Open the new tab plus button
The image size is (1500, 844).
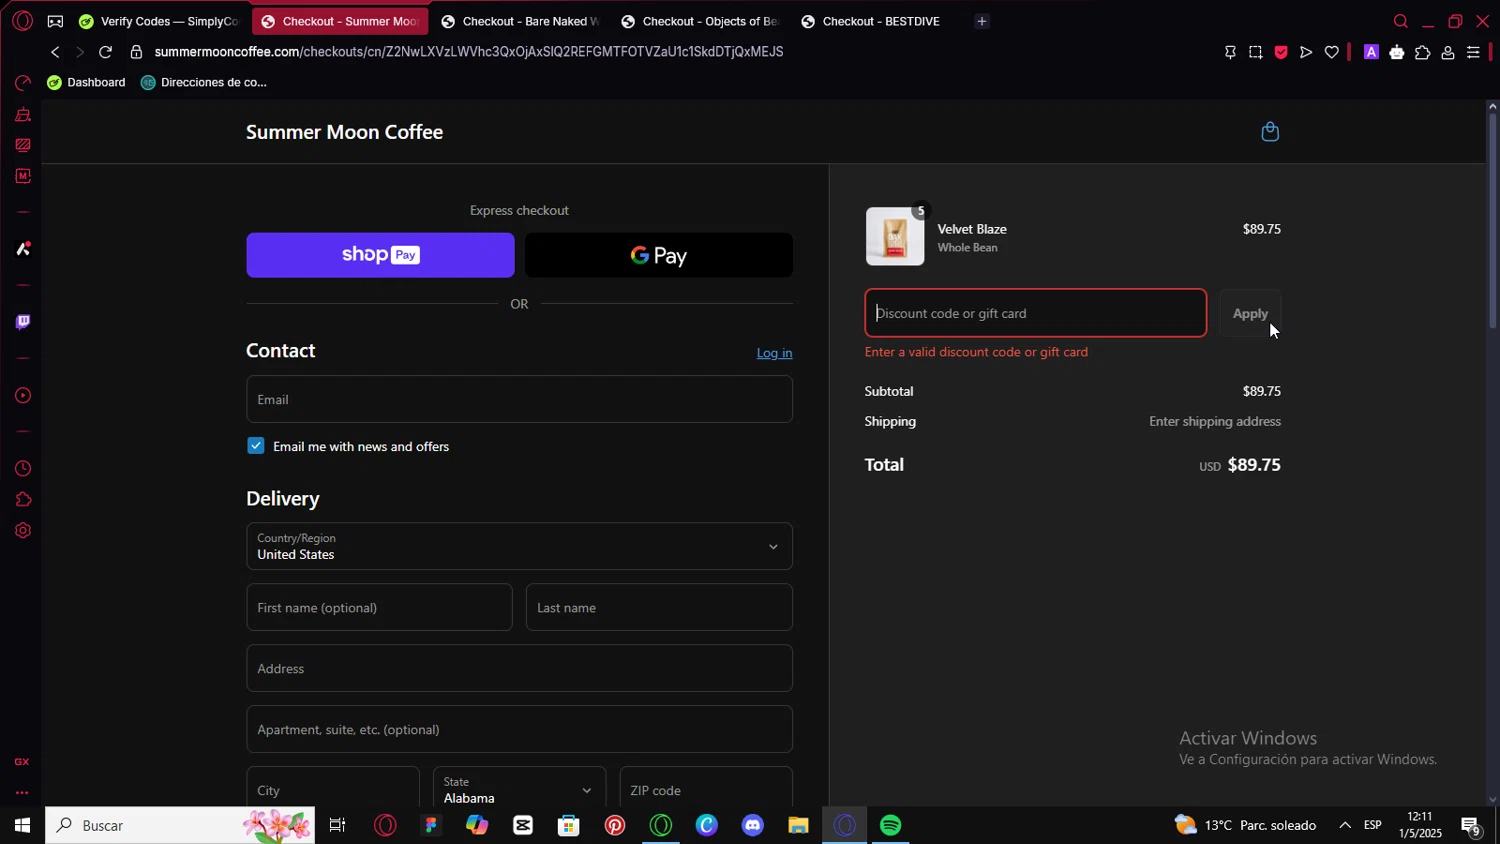[981, 21]
